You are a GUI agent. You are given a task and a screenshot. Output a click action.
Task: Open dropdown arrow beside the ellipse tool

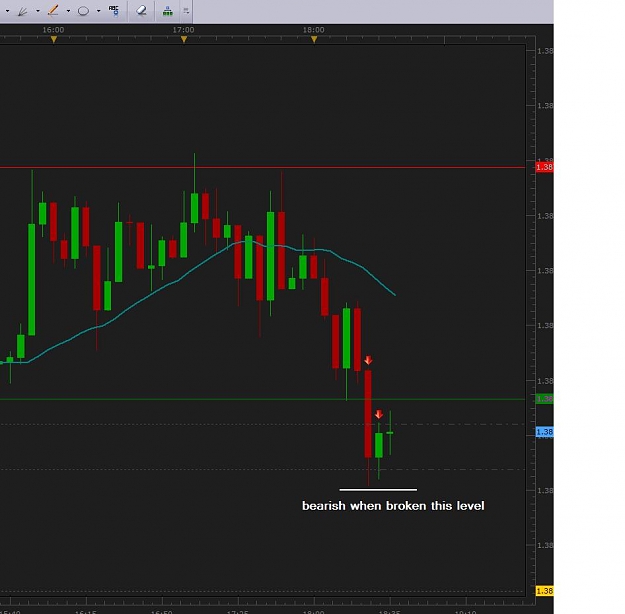pyautogui.click(x=98, y=11)
